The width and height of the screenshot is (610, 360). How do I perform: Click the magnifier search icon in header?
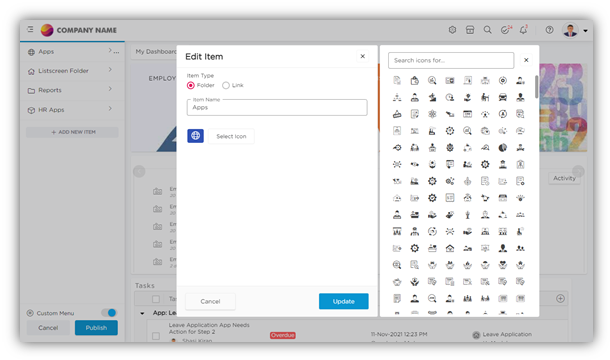pyautogui.click(x=487, y=30)
